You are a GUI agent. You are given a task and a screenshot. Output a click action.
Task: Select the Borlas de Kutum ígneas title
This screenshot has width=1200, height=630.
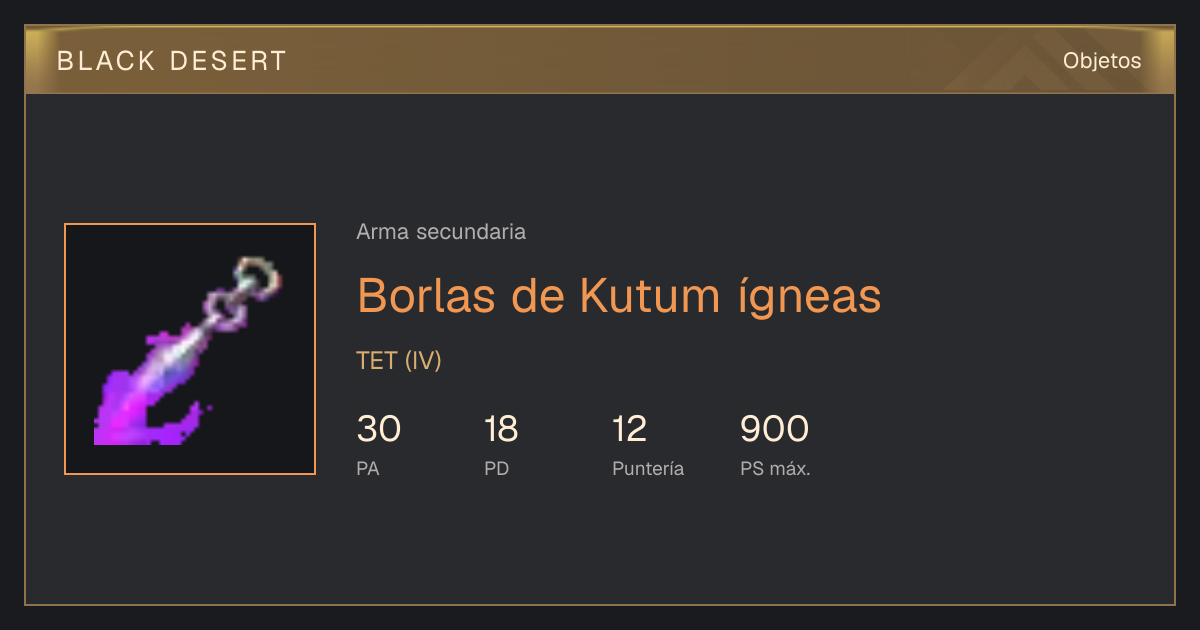click(619, 294)
